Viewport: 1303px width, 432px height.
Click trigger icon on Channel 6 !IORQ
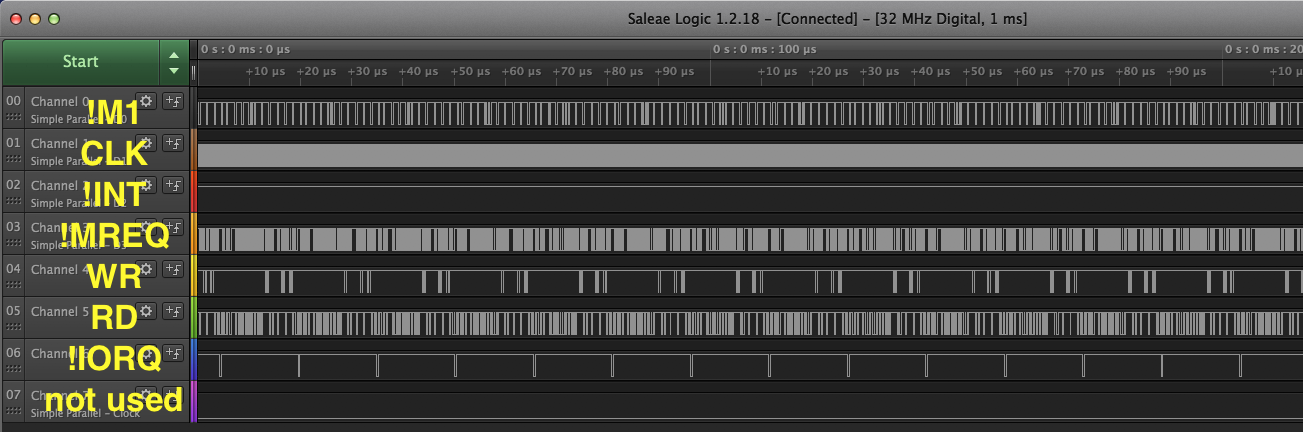tap(173, 353)
